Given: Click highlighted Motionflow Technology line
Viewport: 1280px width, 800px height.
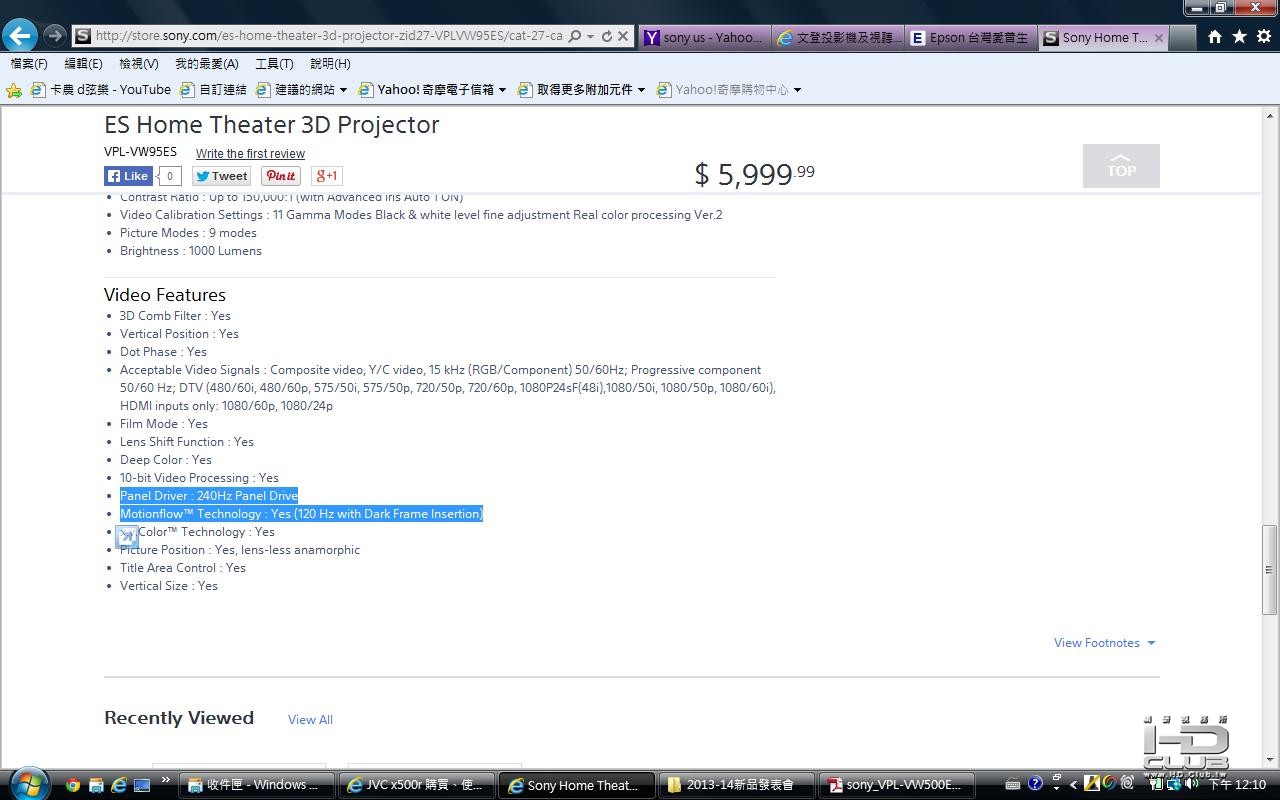Looking at the screenshot, I should [301, 514].
